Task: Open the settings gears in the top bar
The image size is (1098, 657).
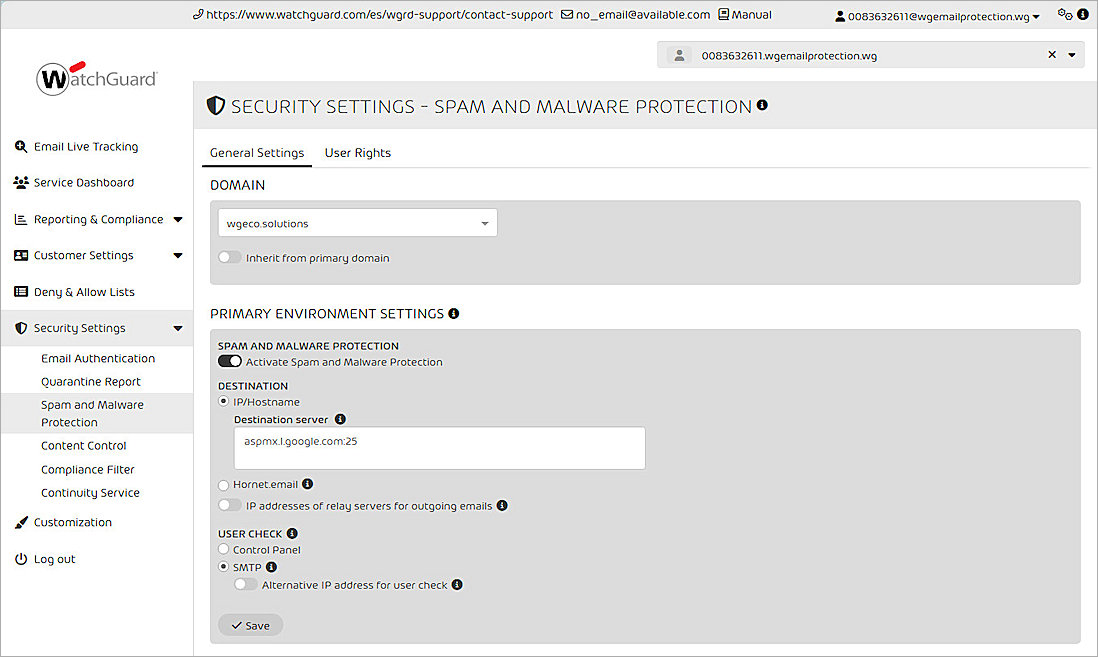Action: 1064,14
